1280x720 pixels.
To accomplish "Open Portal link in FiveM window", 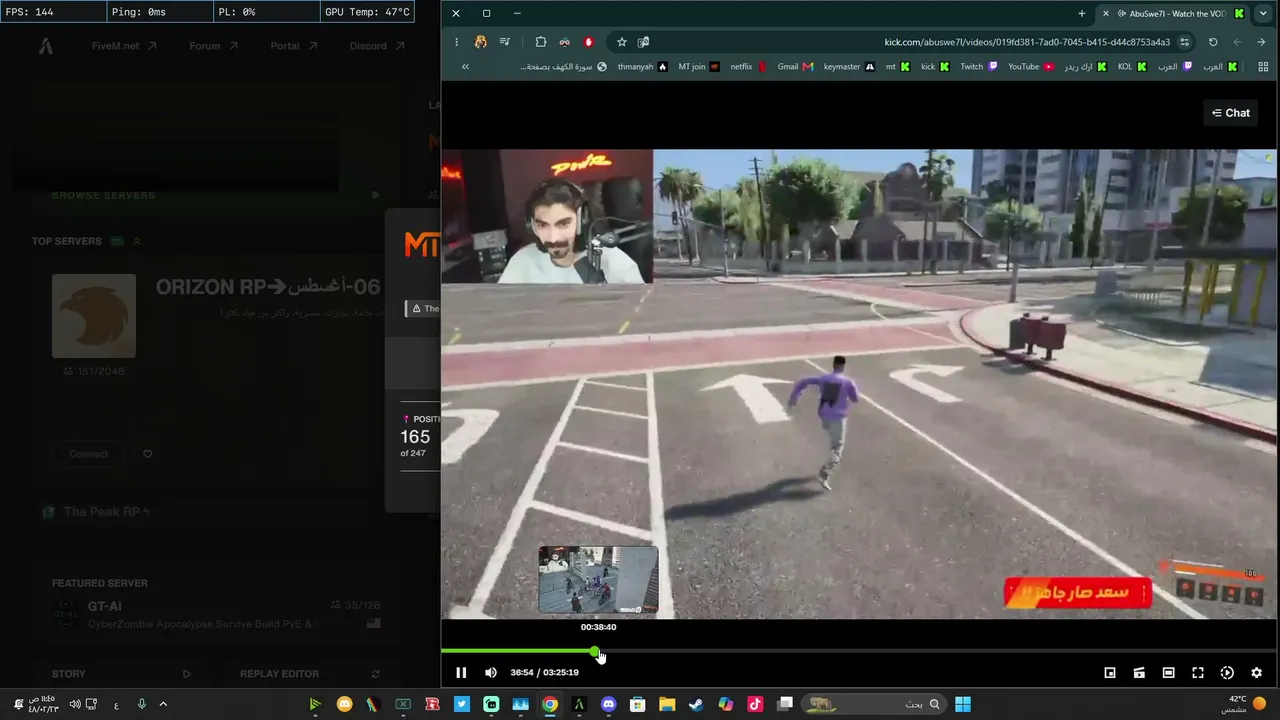I will [x=294, y=46].
